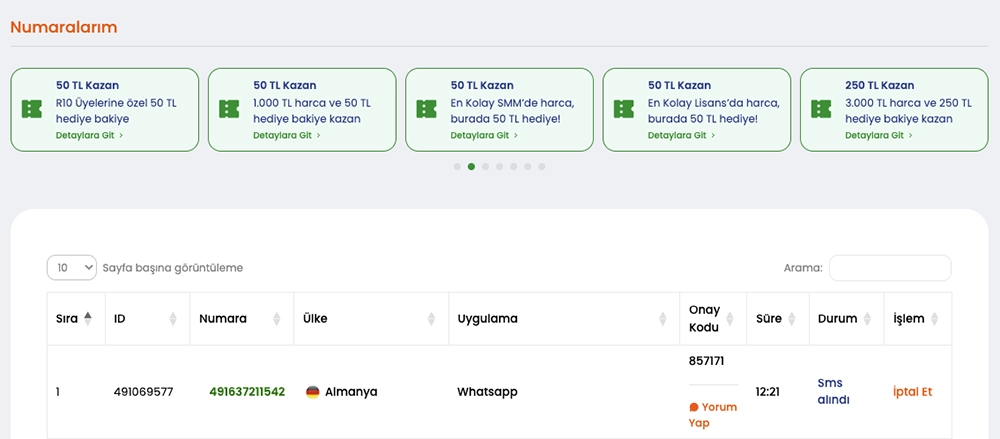Click İptal Et to cancel the number
Viewport: 1000px width, 439px height.
[912, 392]
